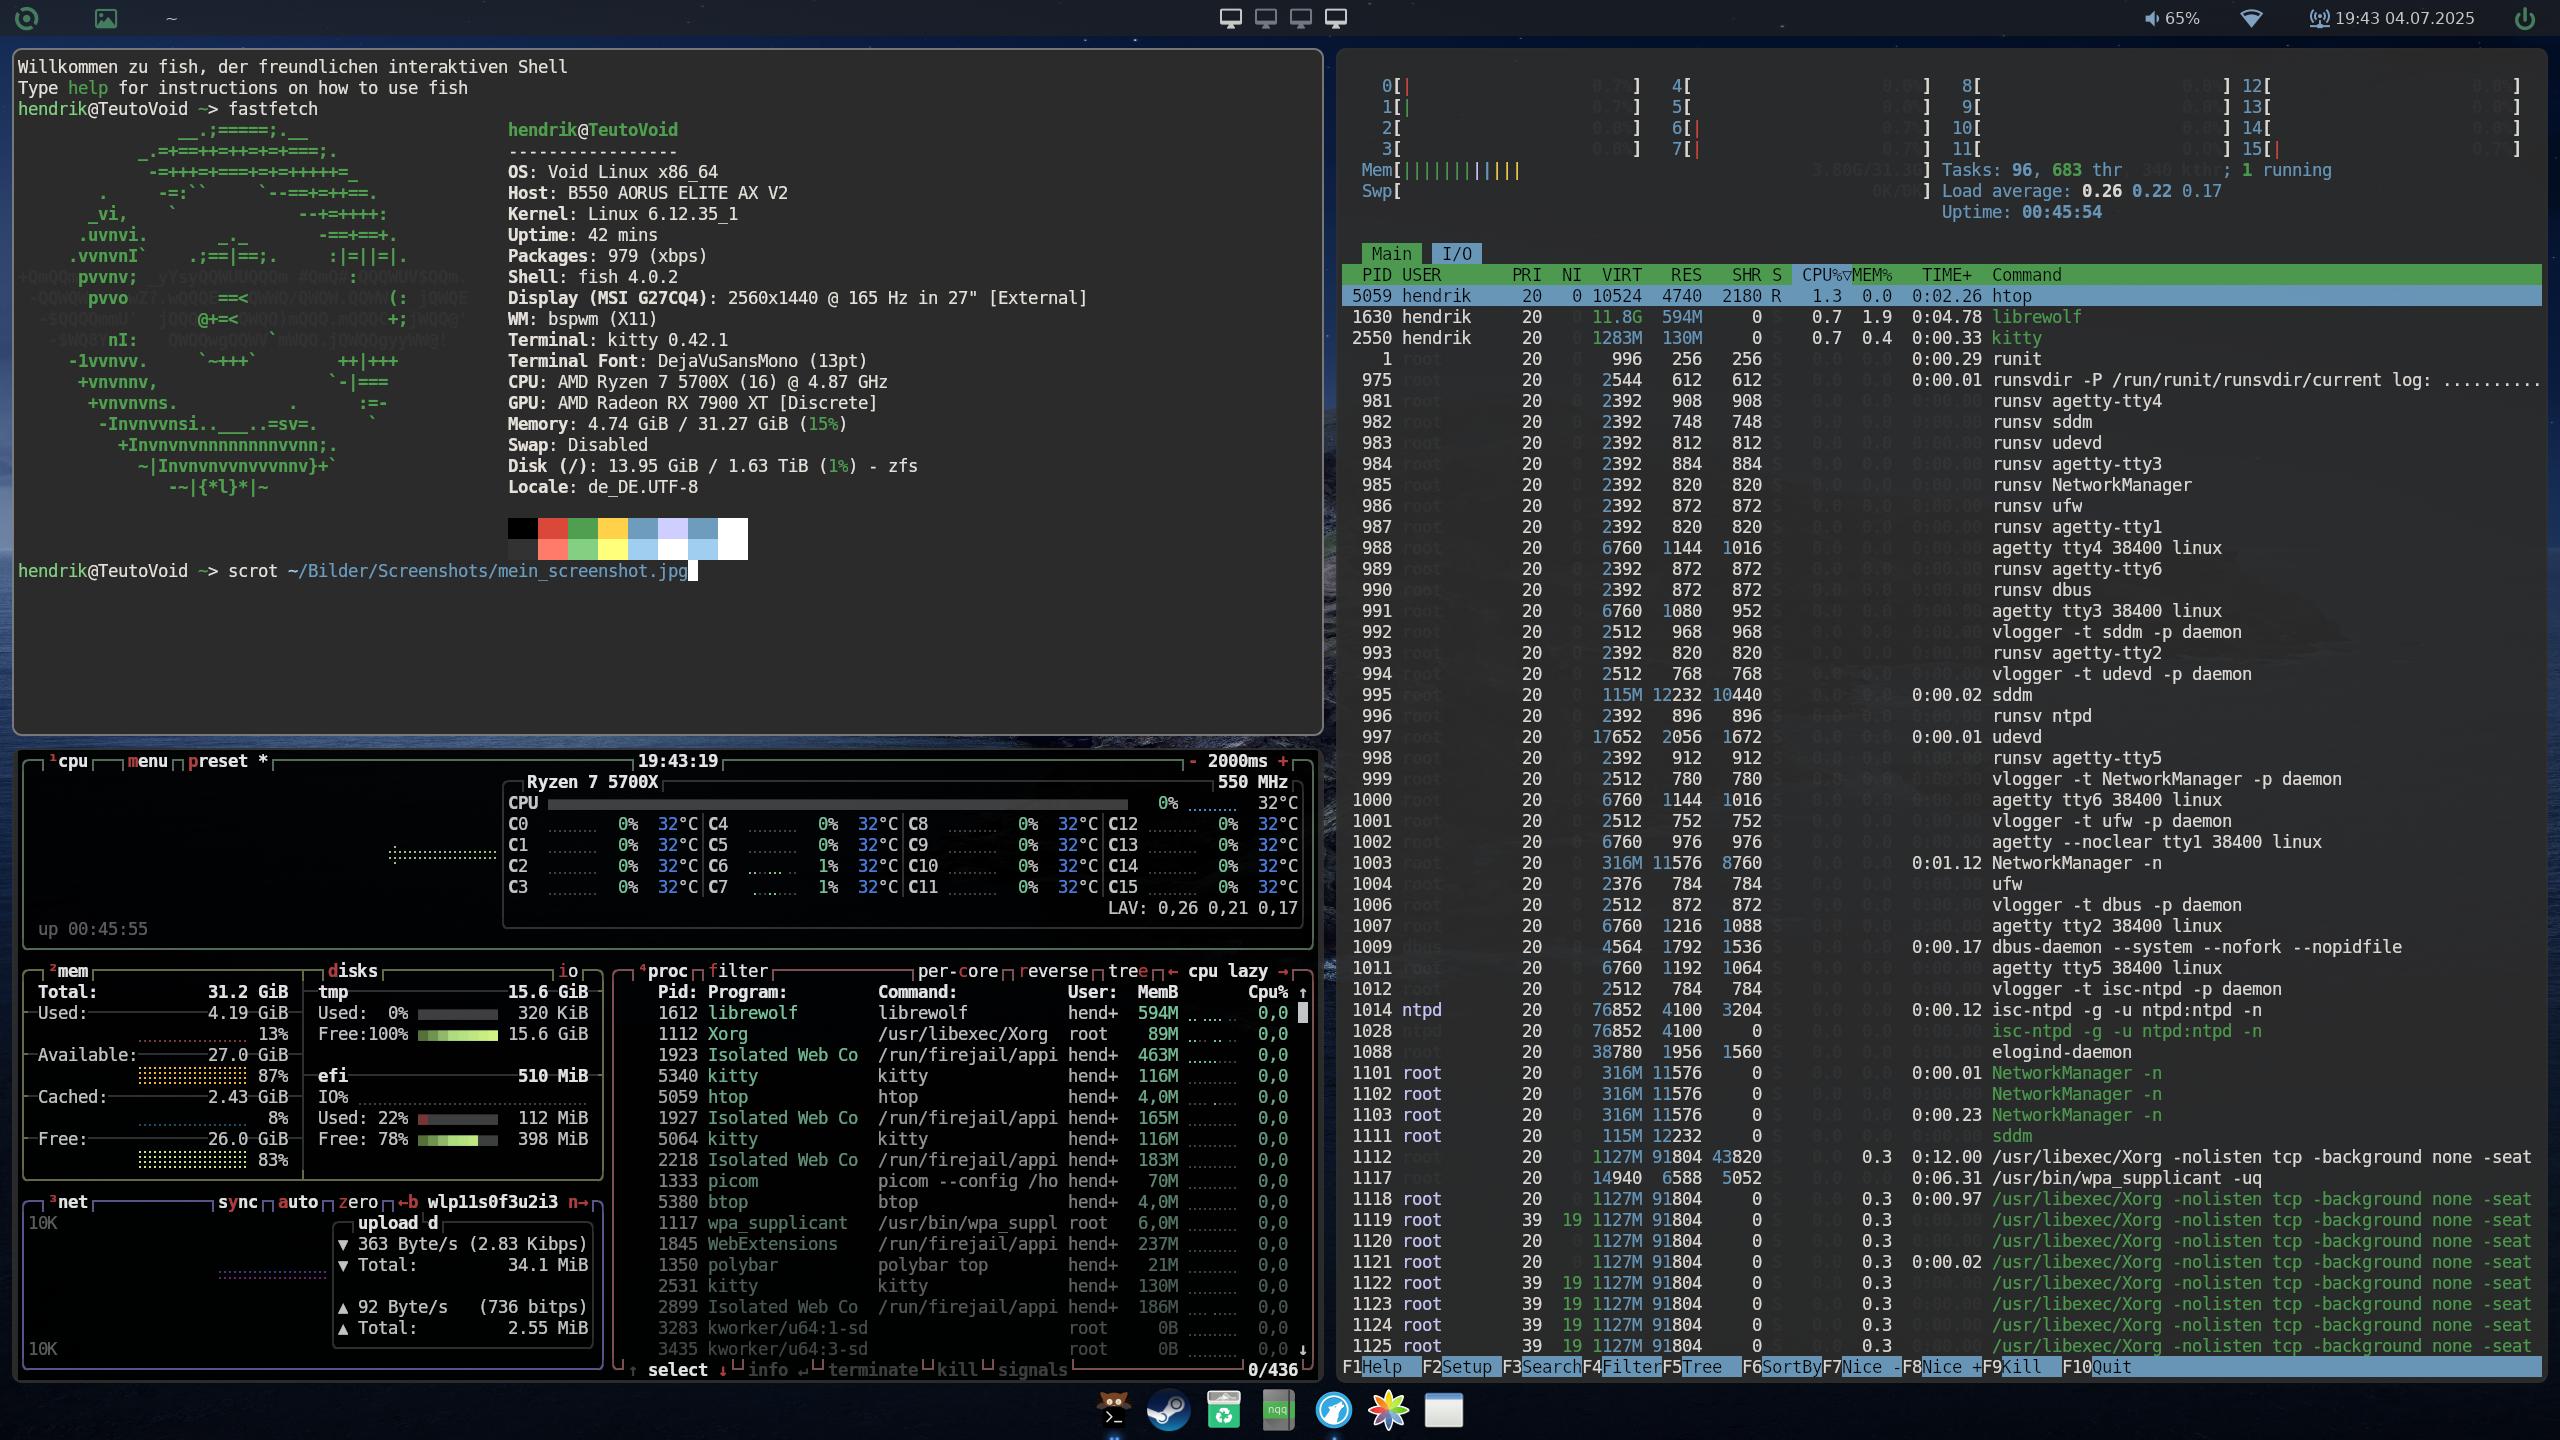The height and width of the screenshot is (1440, 2560).
Task: Click the red color block in fastfetch output
Action: tap(553, 529)
